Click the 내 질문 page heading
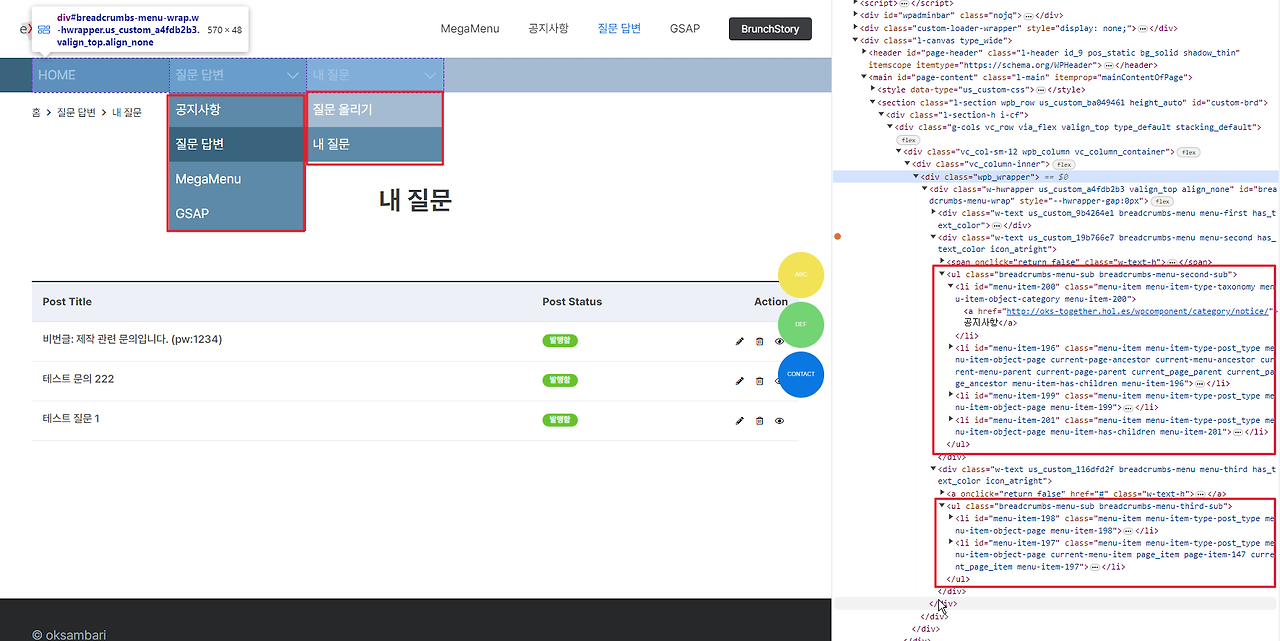Viewport: 1280px width, 641px height. [x=415, y=201]
